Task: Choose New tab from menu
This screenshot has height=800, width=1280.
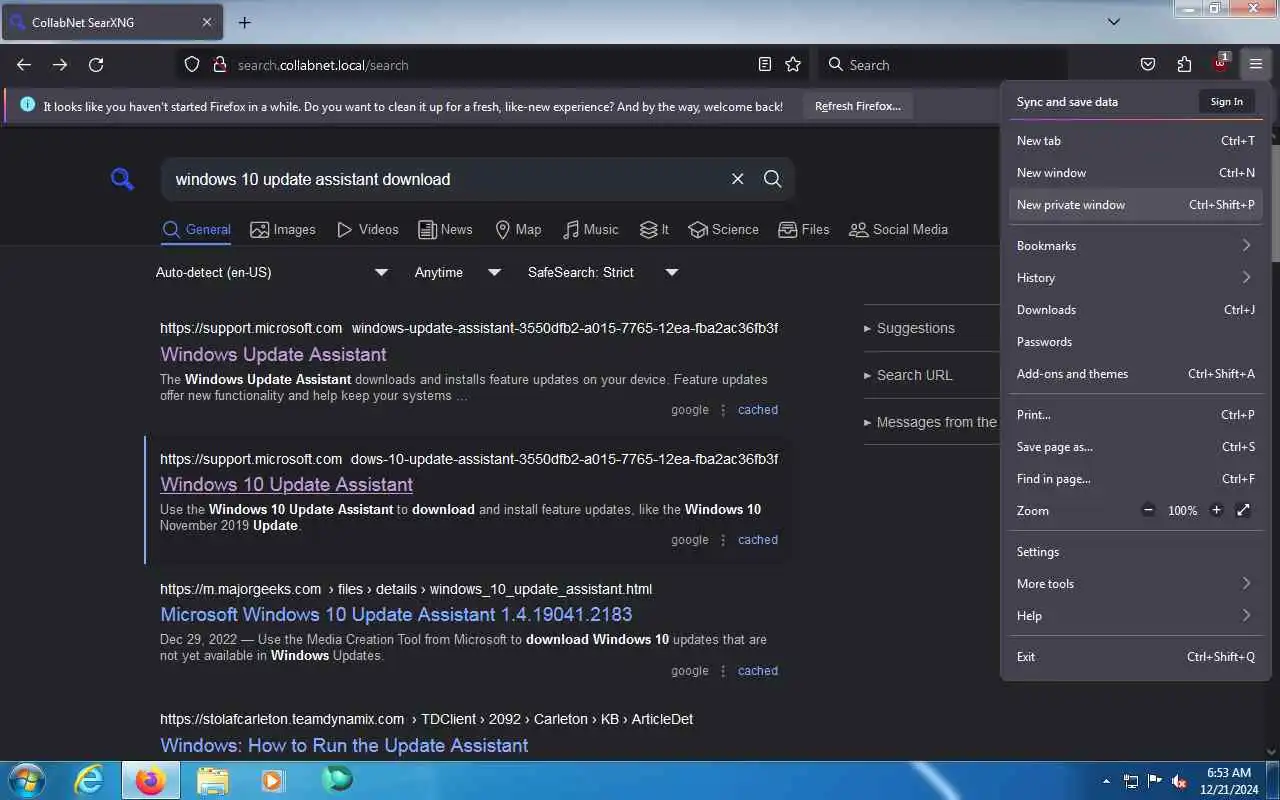Action: [1135, 141]
